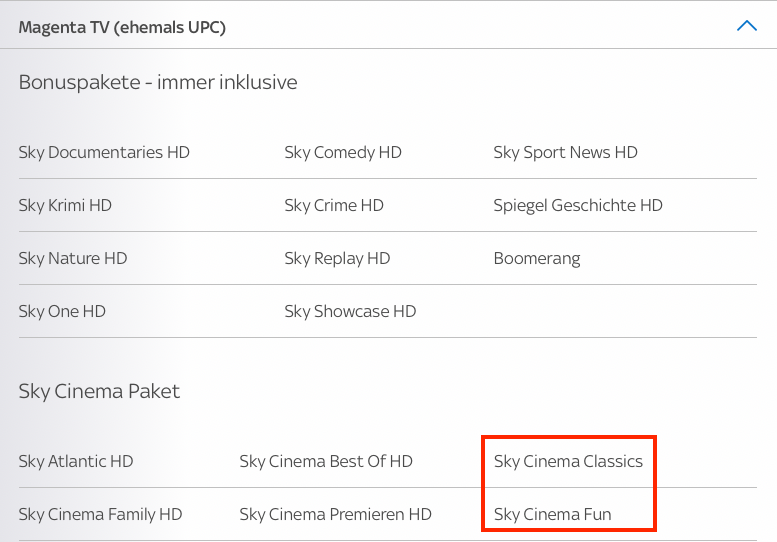Screen dimensions: 777x542
Task: Select Sky Cinema Classics channel
Action: (x=568, y=461)
